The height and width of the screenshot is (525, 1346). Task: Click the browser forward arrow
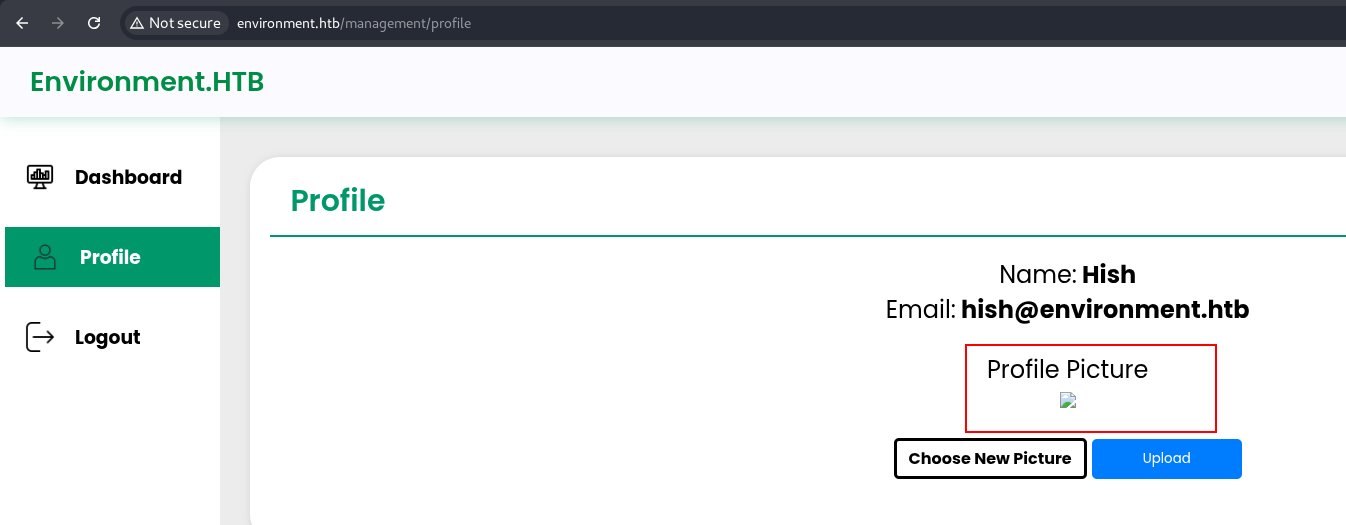pyautogui.click(x=58, y=23)
